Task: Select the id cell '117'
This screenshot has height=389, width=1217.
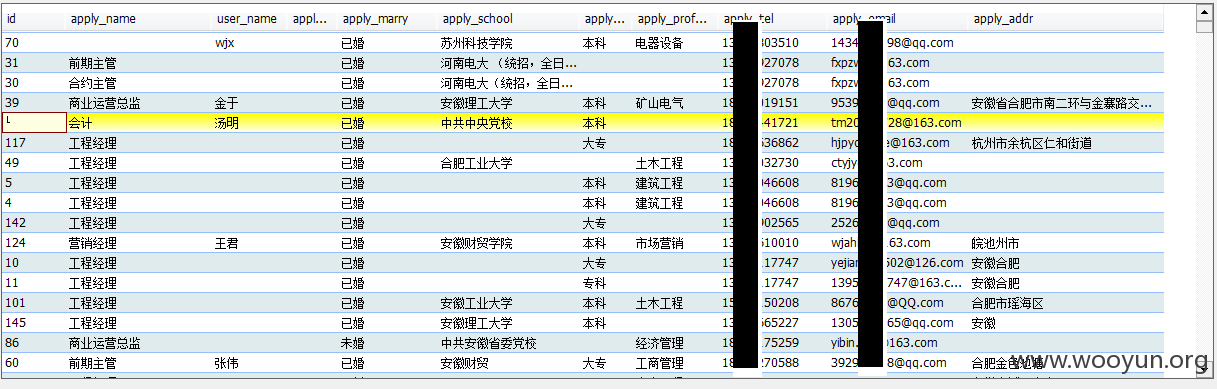Action: 15,143
